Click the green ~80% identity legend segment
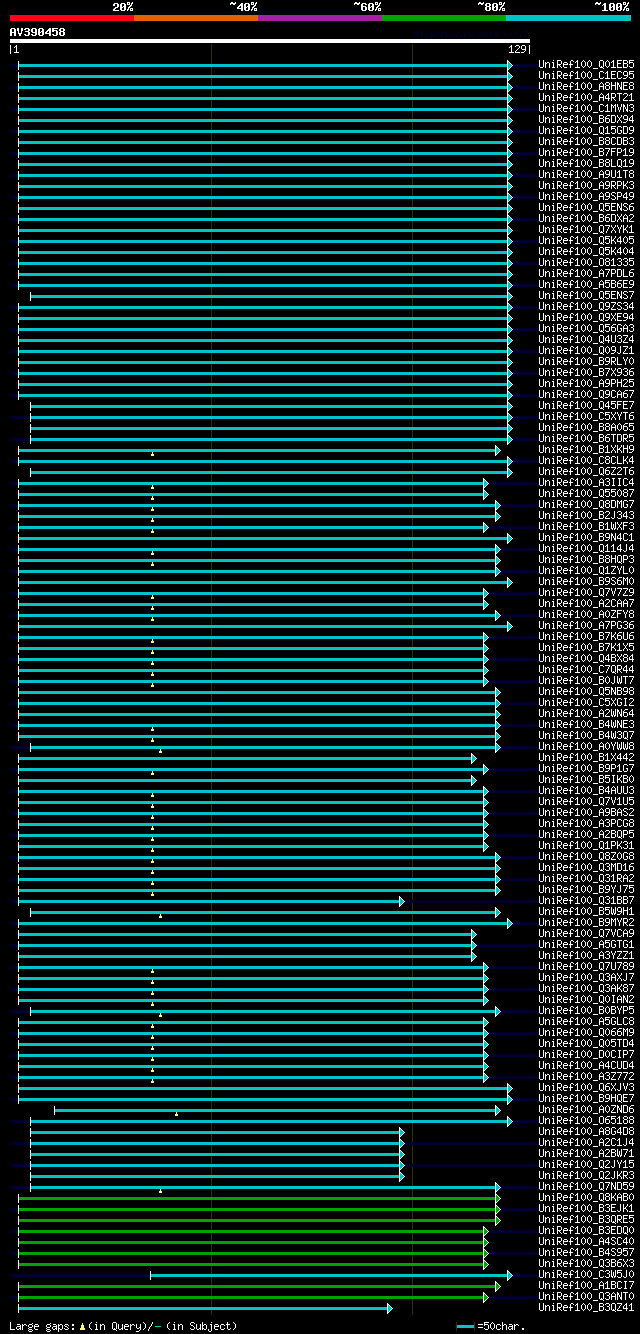 [x=444, y=17]
